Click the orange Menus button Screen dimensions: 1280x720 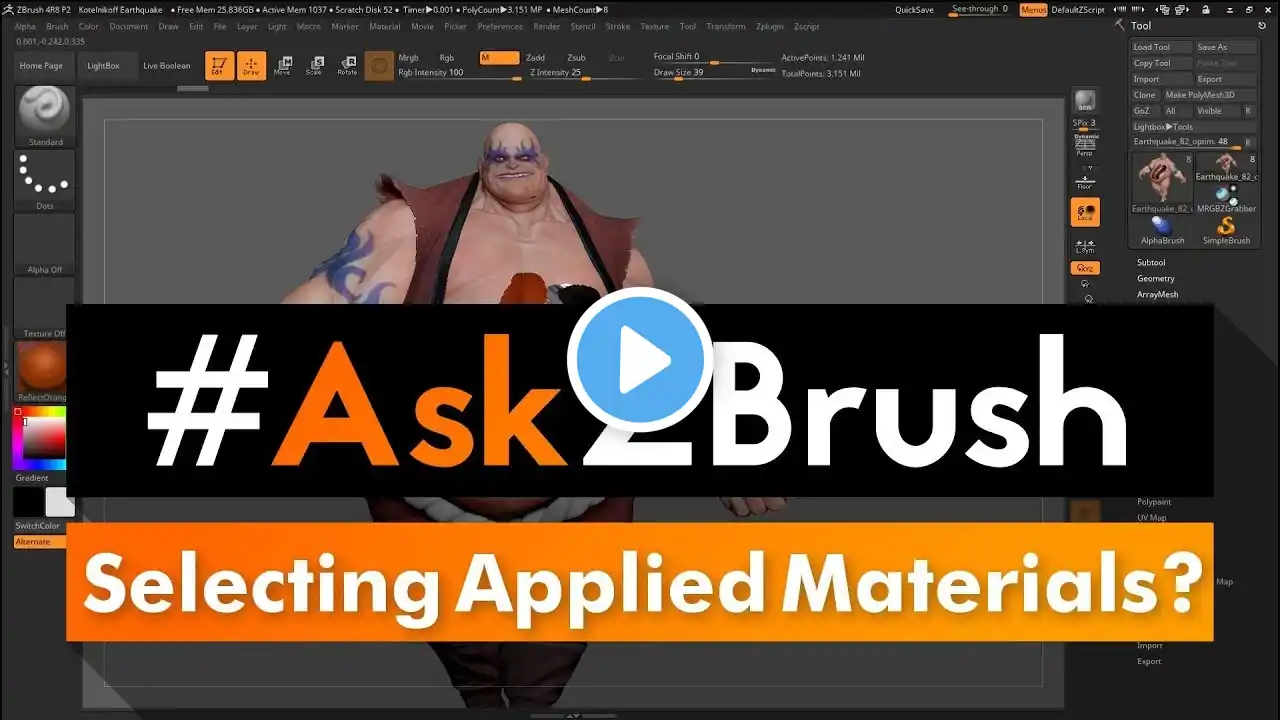(1034, 10)
